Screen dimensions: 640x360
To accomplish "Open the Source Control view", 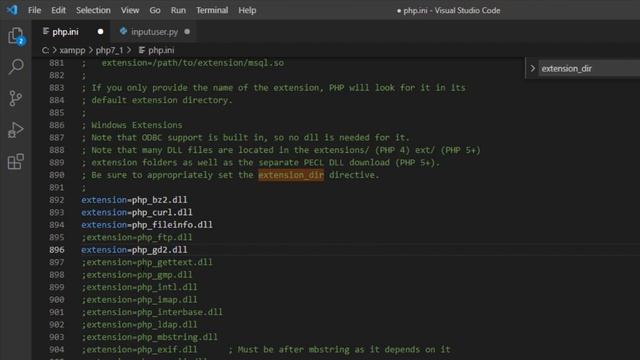I will coord(16,98).
